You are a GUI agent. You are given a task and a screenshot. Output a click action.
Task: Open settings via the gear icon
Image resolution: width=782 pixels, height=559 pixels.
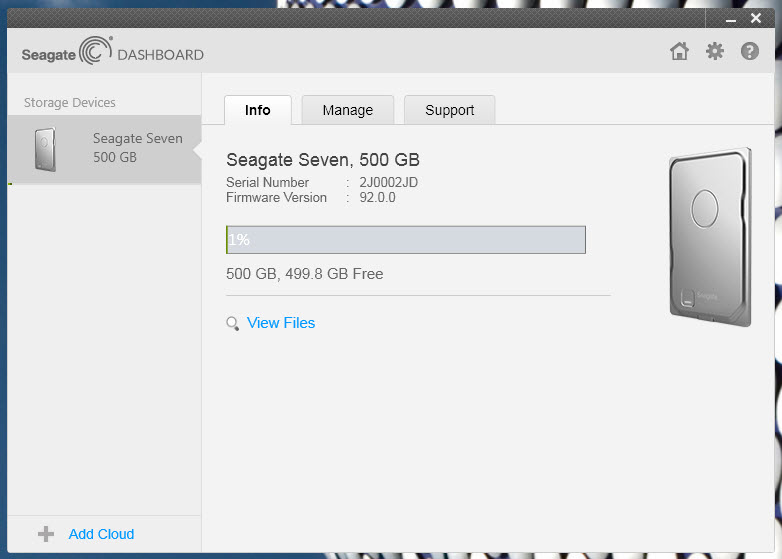tap(715, 51)
